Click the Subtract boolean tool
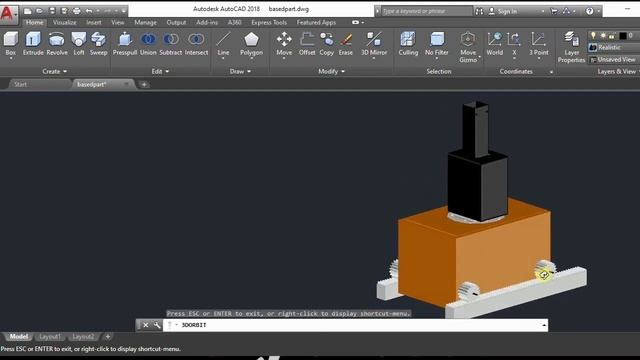Screen dimensions: 640x360 (171, 44)
